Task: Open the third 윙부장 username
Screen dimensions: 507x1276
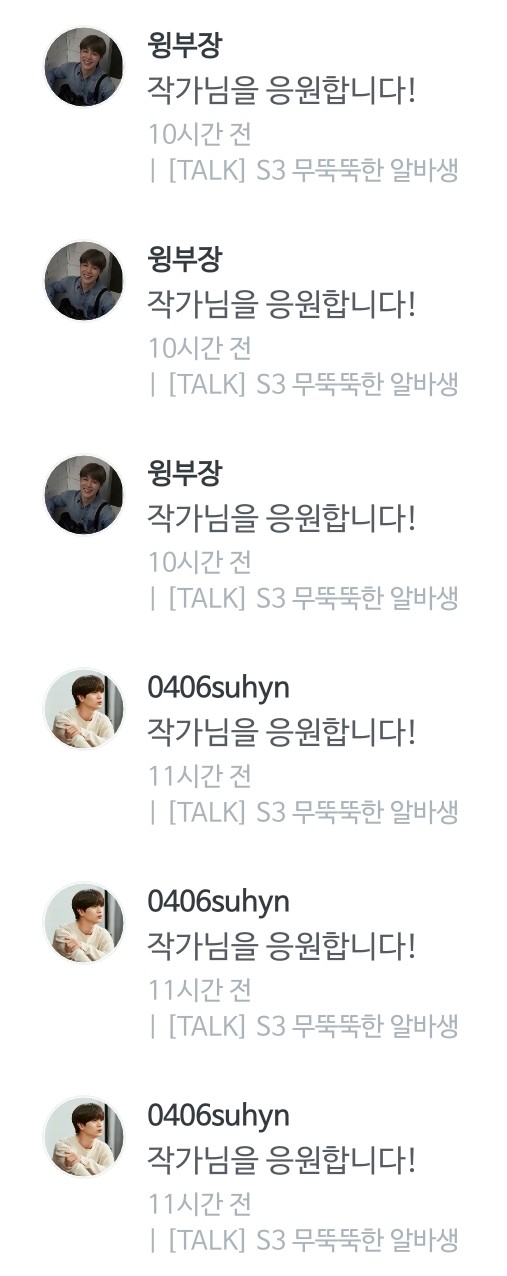Action: [x=185, y=474]
